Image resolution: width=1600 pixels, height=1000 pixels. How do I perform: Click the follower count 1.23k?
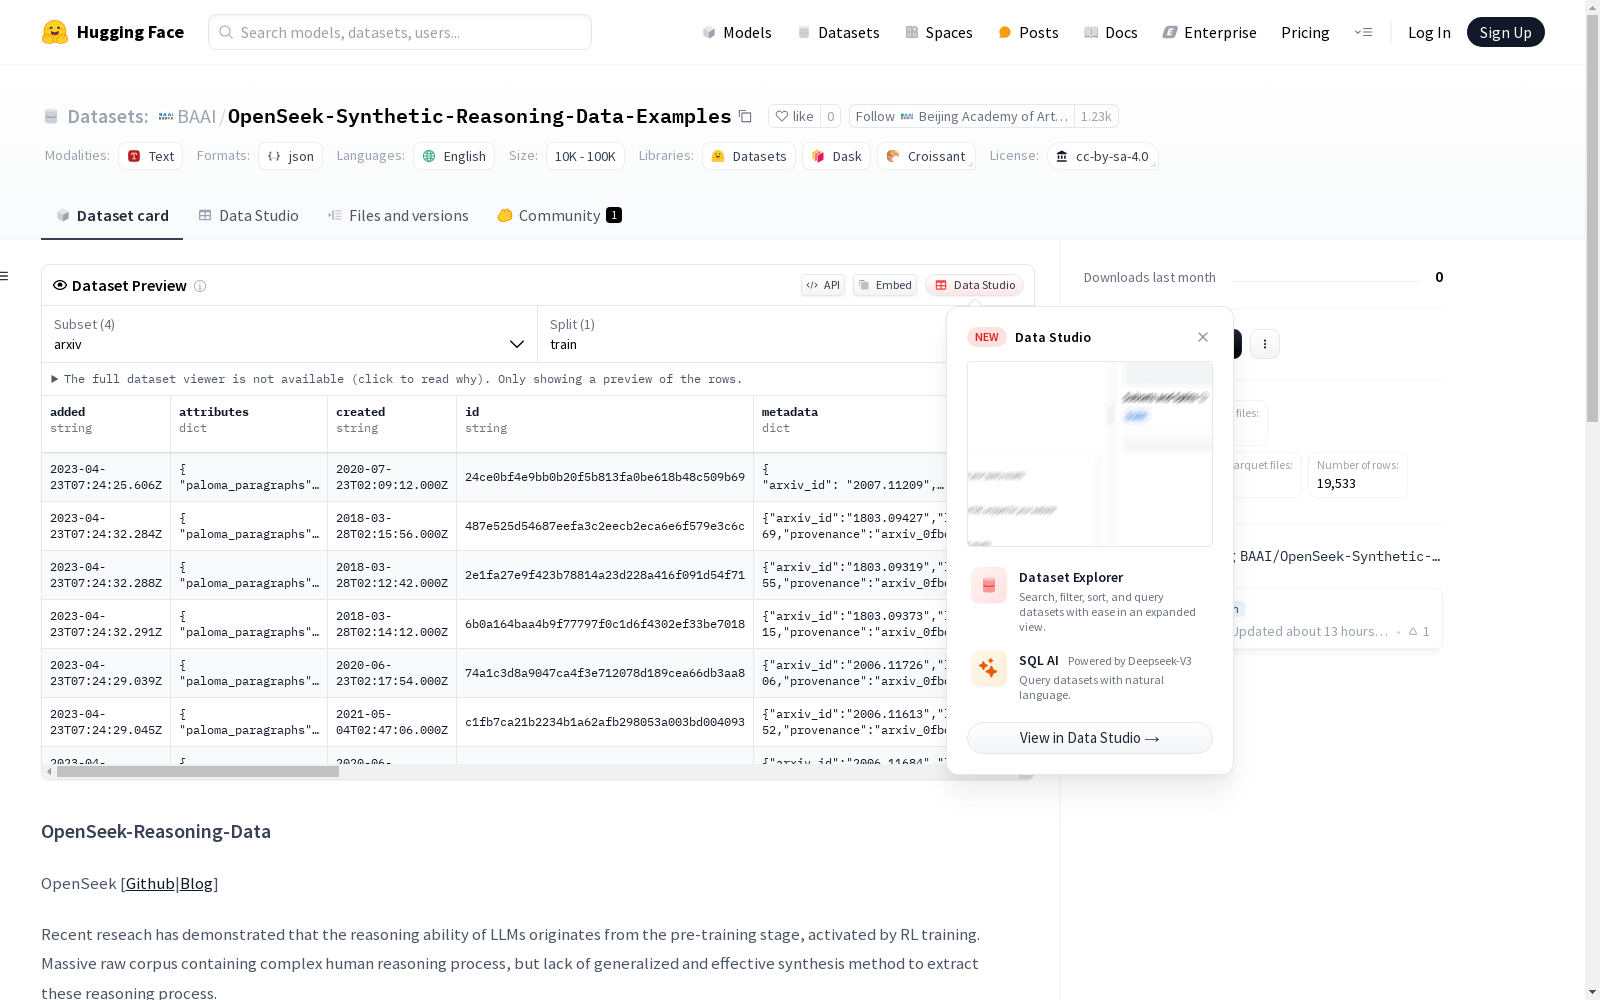pos(1096,116)
